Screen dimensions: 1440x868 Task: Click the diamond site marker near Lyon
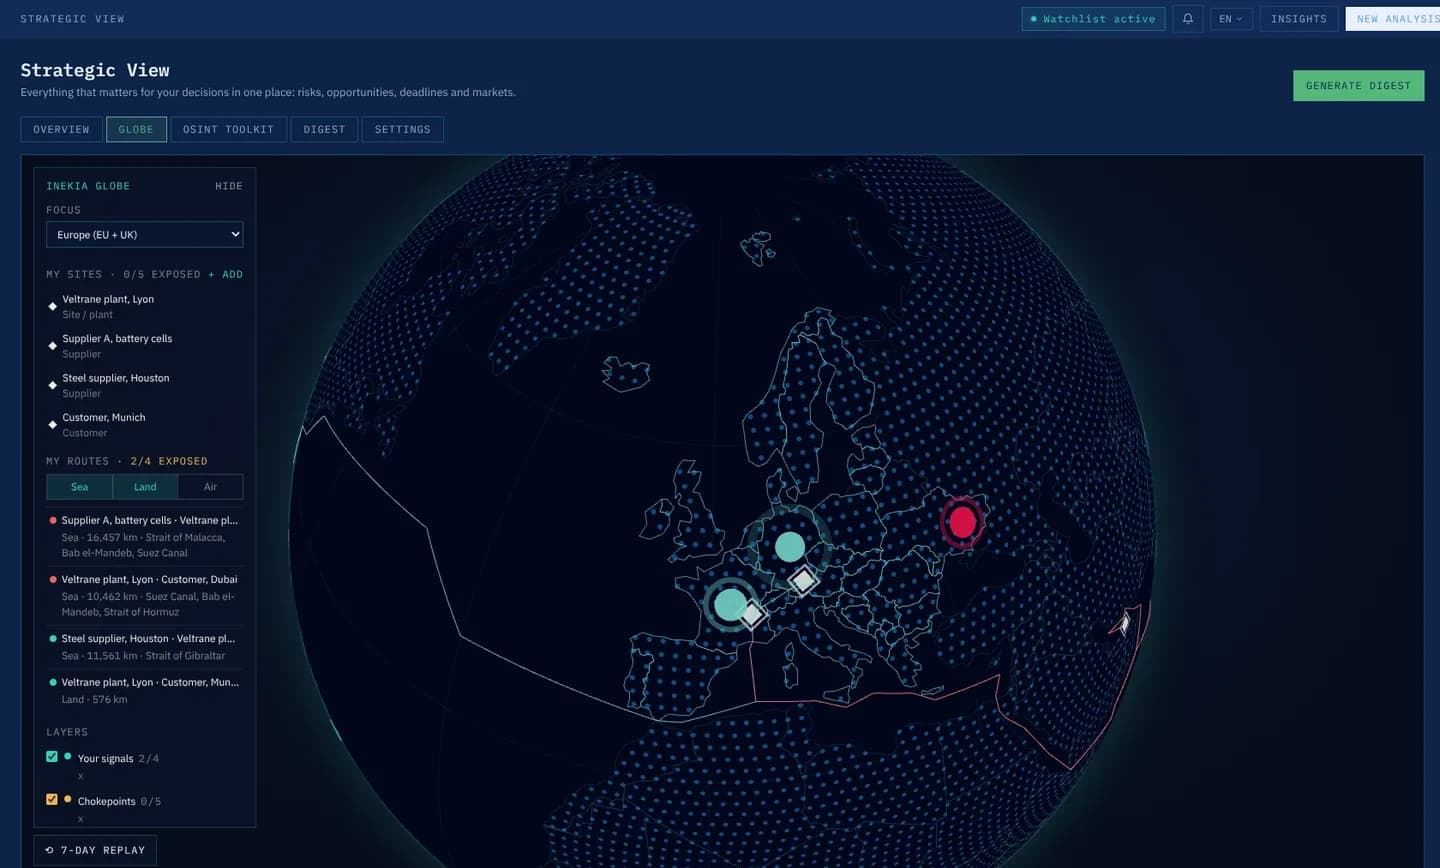[x=752, y=615]
